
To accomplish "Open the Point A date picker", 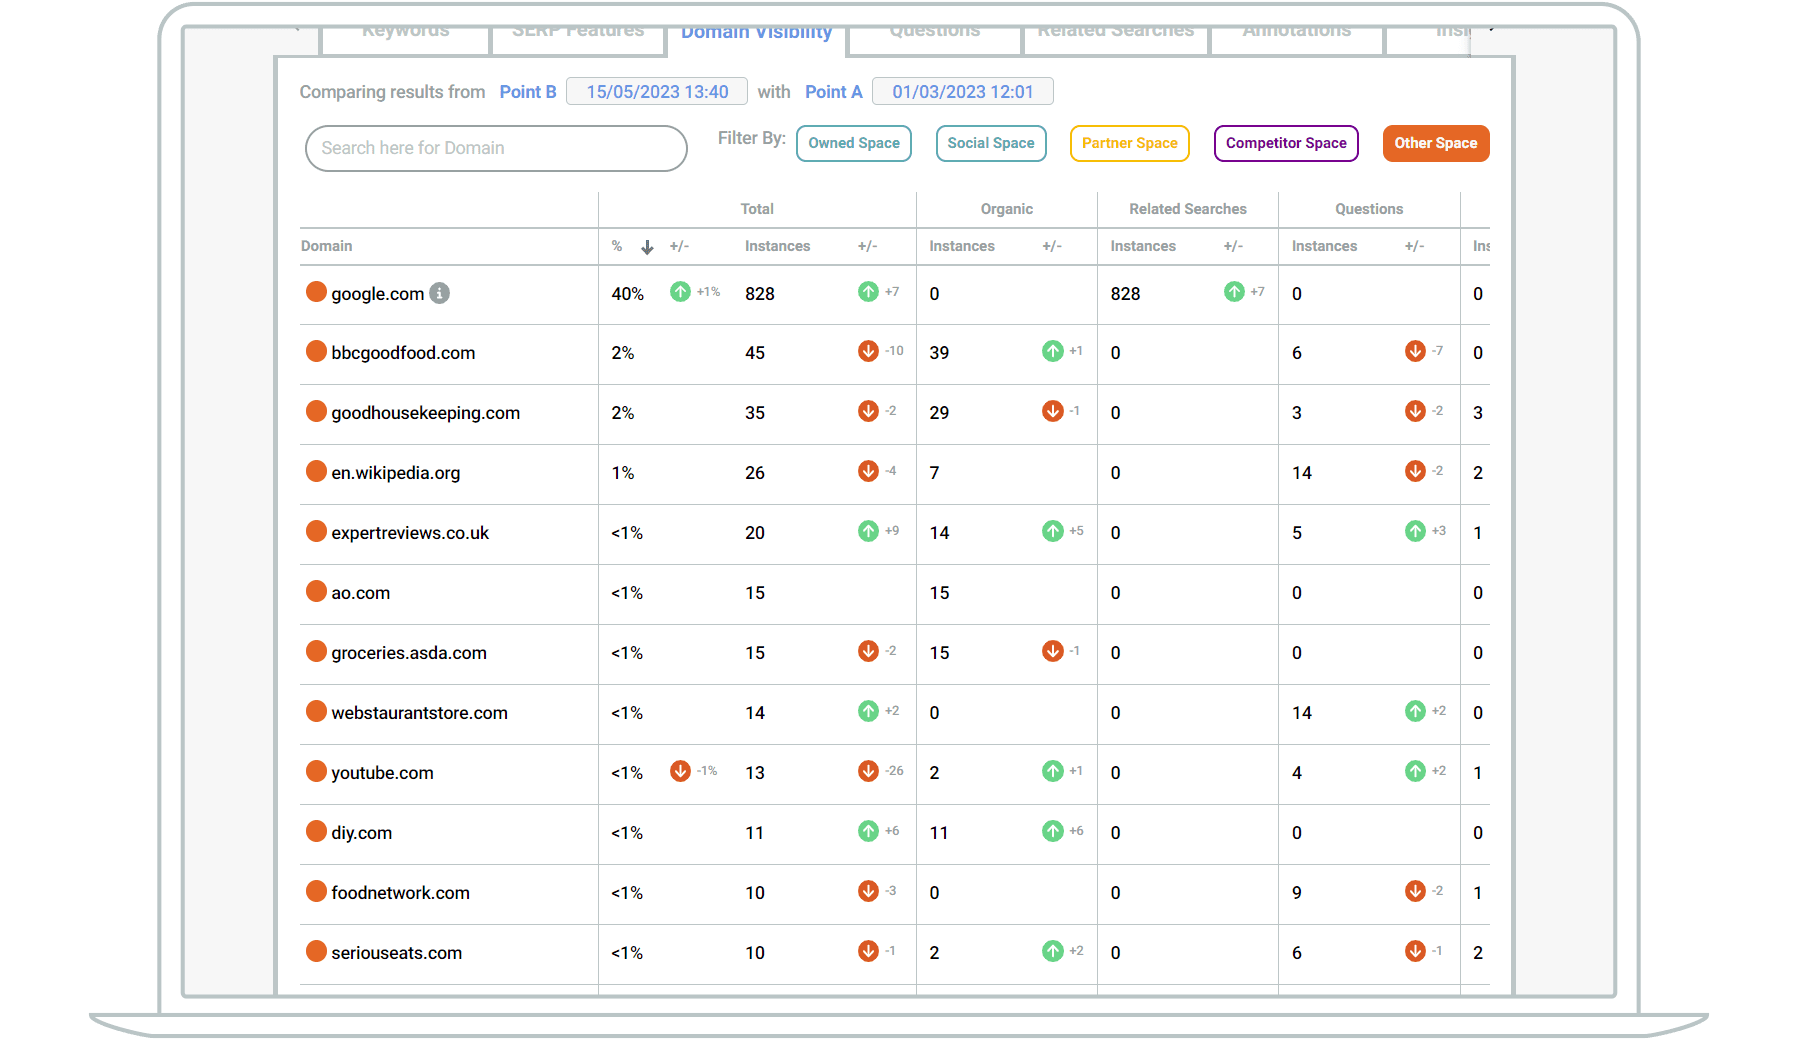I will pos(963,92).
